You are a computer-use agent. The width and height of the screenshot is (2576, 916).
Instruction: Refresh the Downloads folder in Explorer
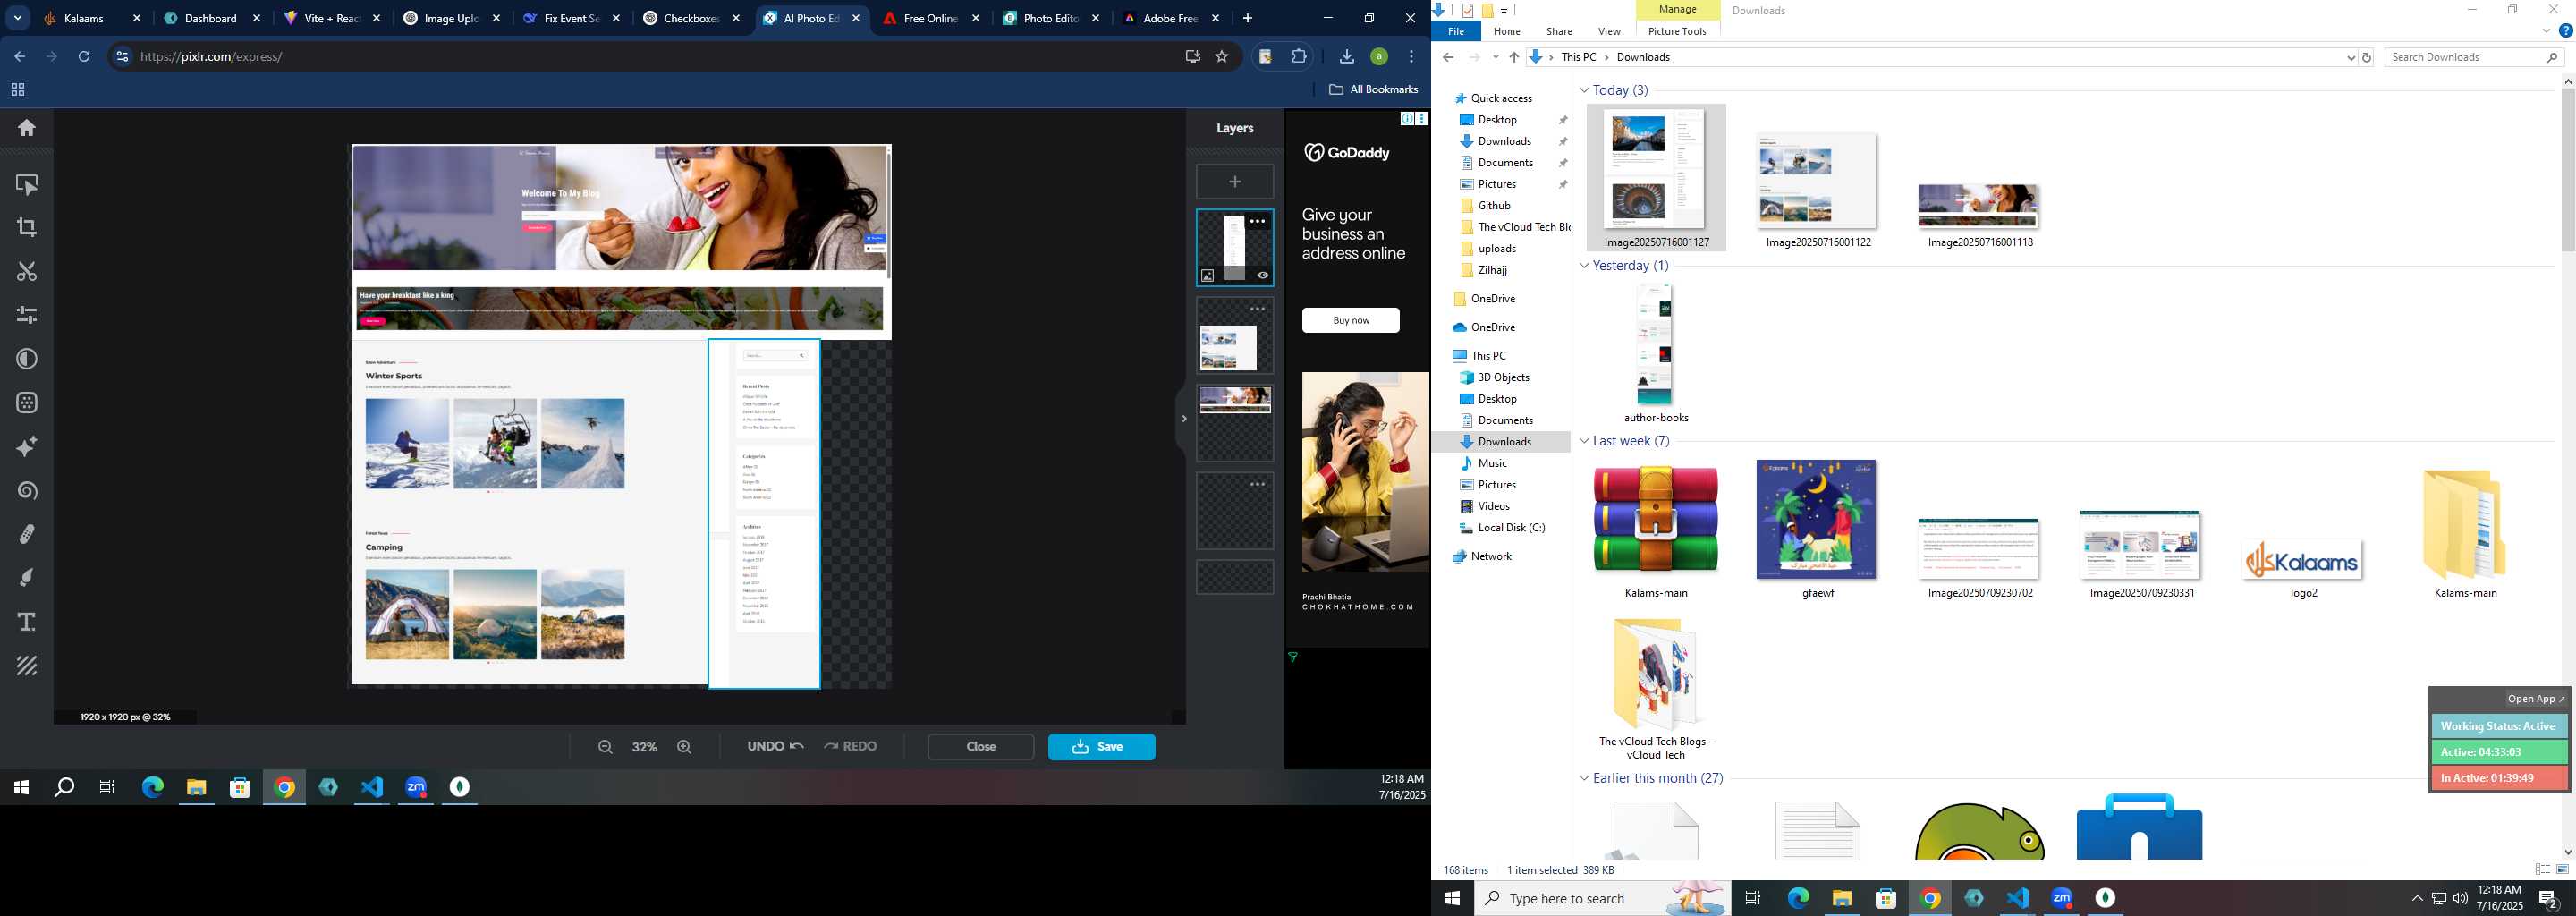(x=2366, y=57)
